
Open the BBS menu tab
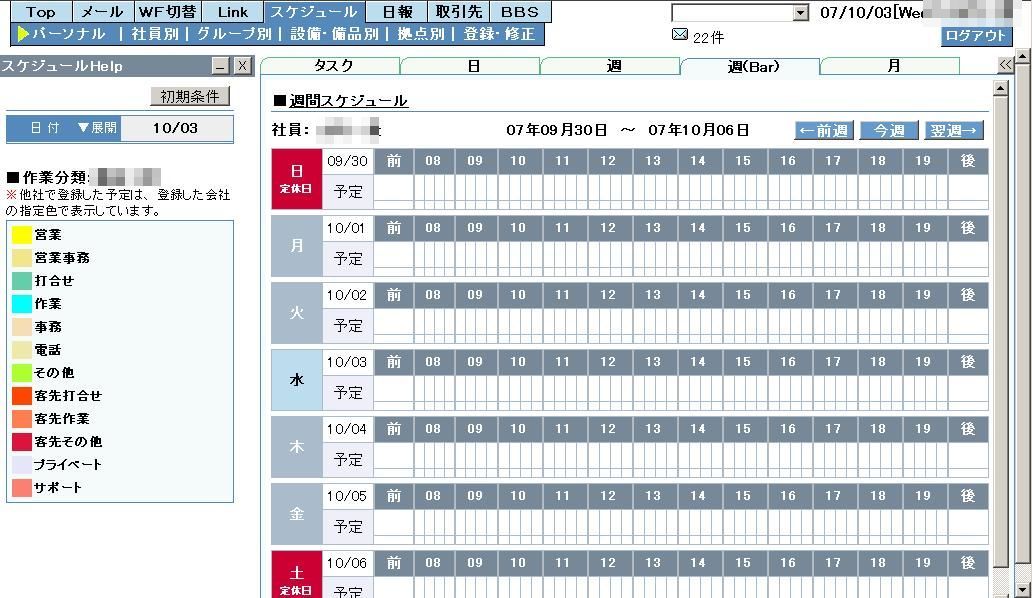click(519, 12)
